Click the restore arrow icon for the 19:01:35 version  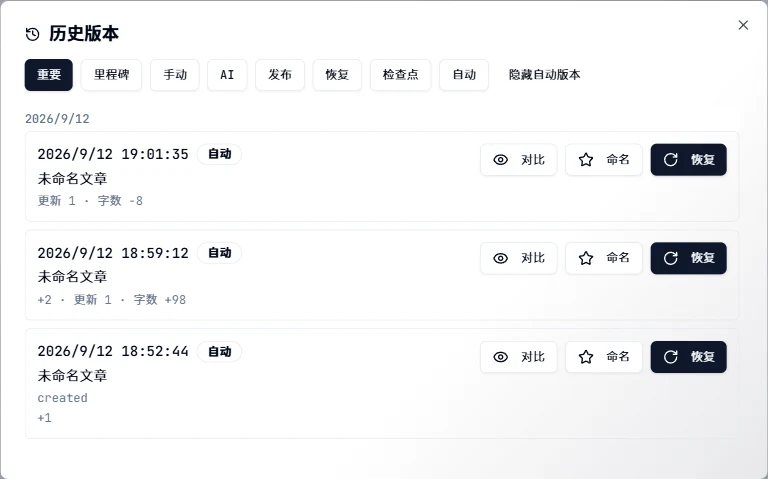click(671, 160)
